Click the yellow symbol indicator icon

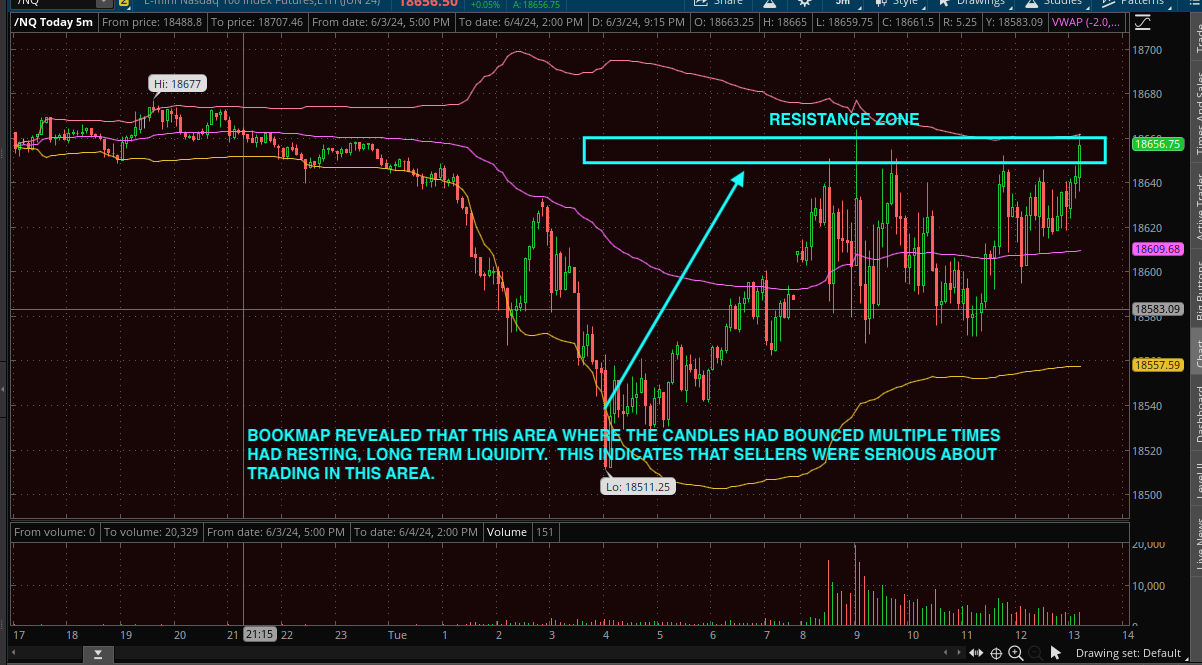(x=124, y=2)
